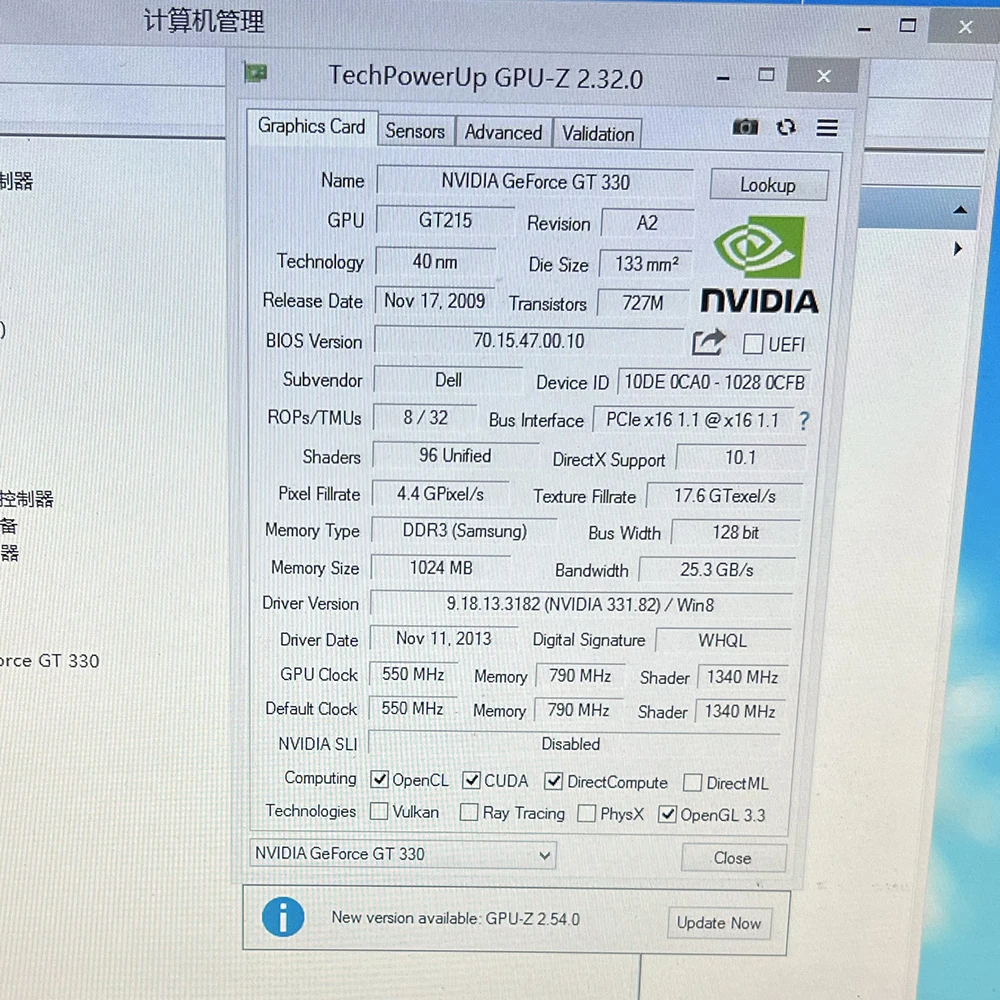Viewport: 1000px width, 1000px height.
Task: Open the GPU-Z hamburger menu
Action: [x=827, y=127]
